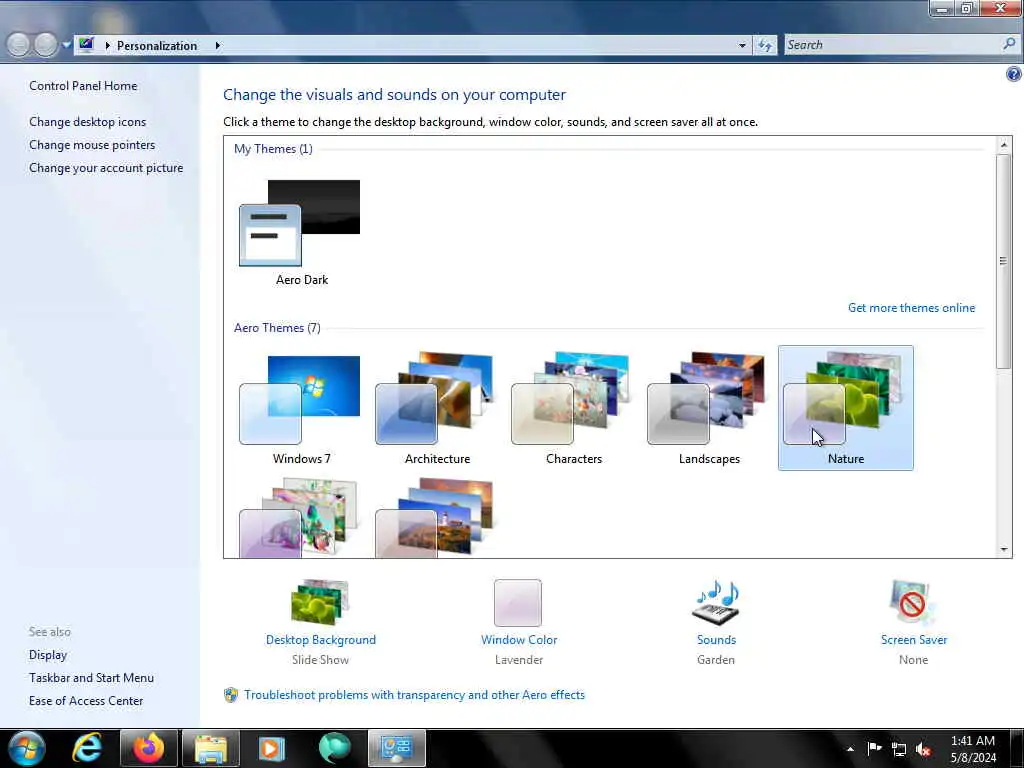This screenshot has width=1024, height=768.
Task: Open Change mouse pointers
Action: [92, 145]
